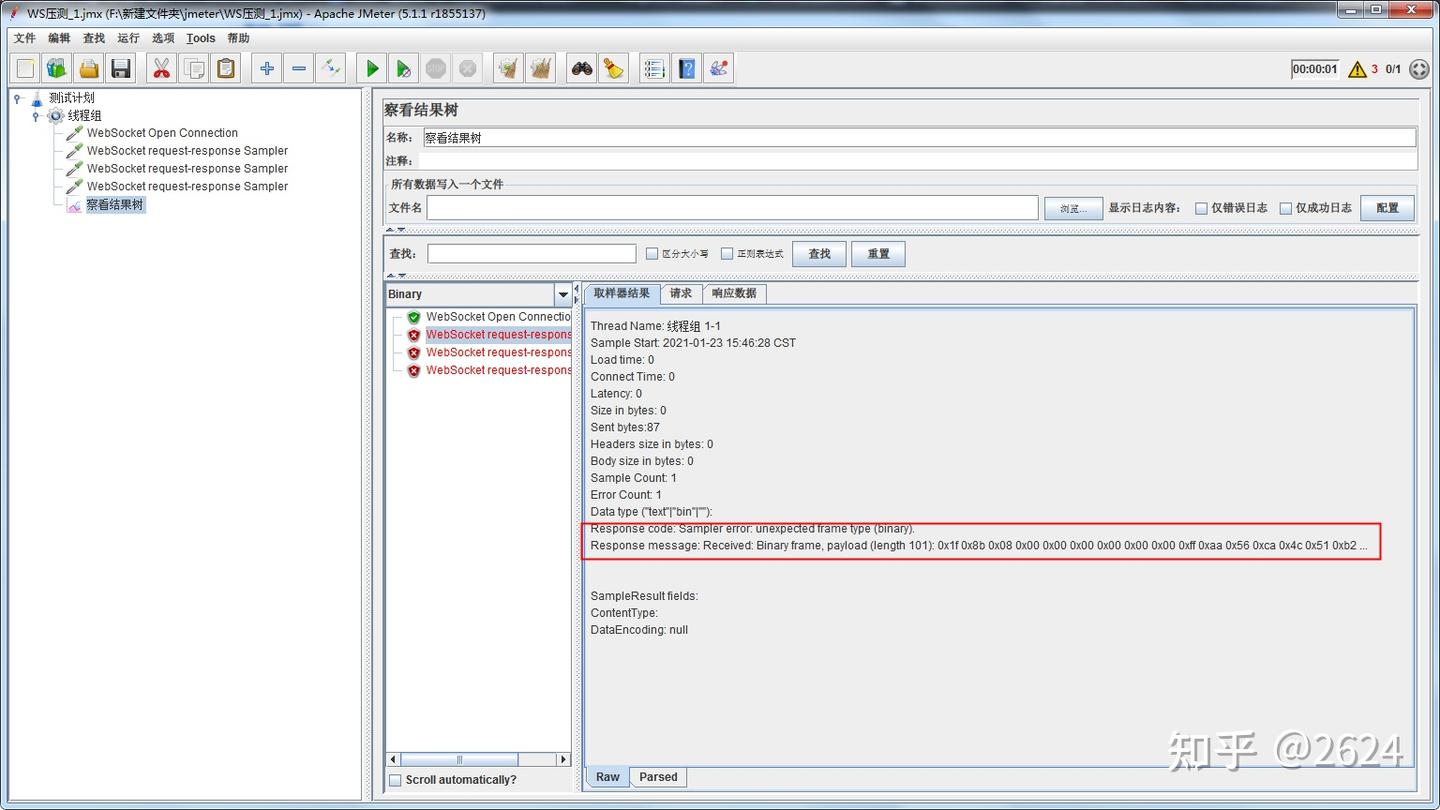This screenshot has height=810, width=1440.
Task: Clear all results with double broom icon
Action: pyautogui.click(x=541, y=69)
